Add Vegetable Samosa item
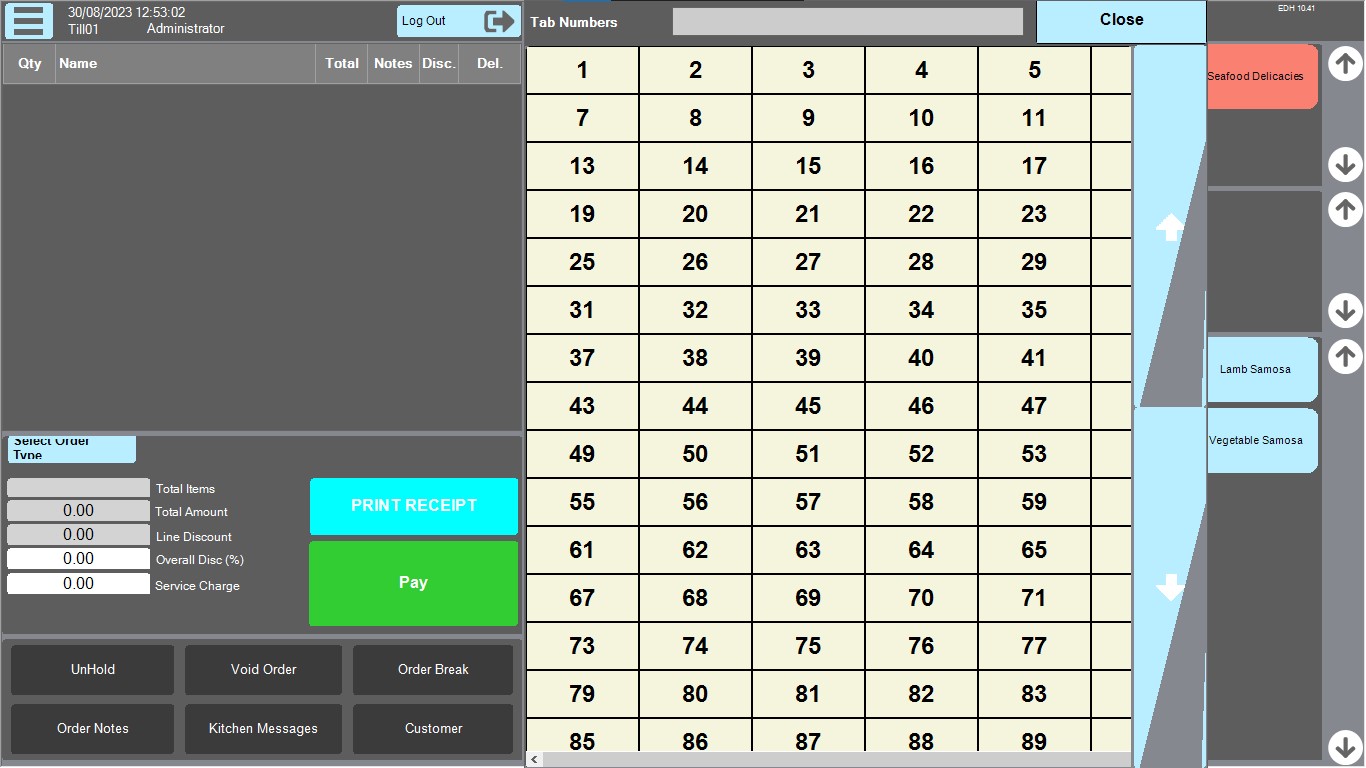Image resolution: width=1366 pixels, height=768 pixels. [1260, 441]
